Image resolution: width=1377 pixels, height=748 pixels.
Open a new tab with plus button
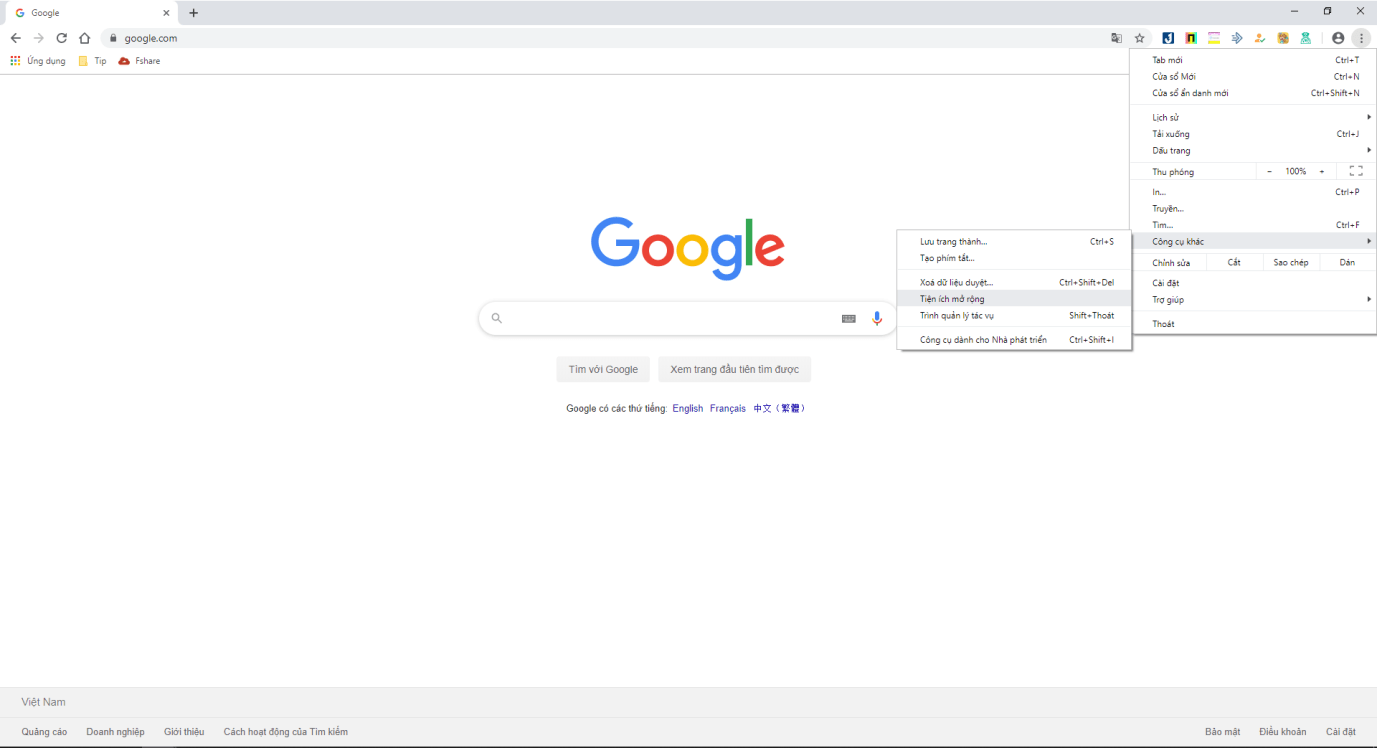click(x=194, y=13)
